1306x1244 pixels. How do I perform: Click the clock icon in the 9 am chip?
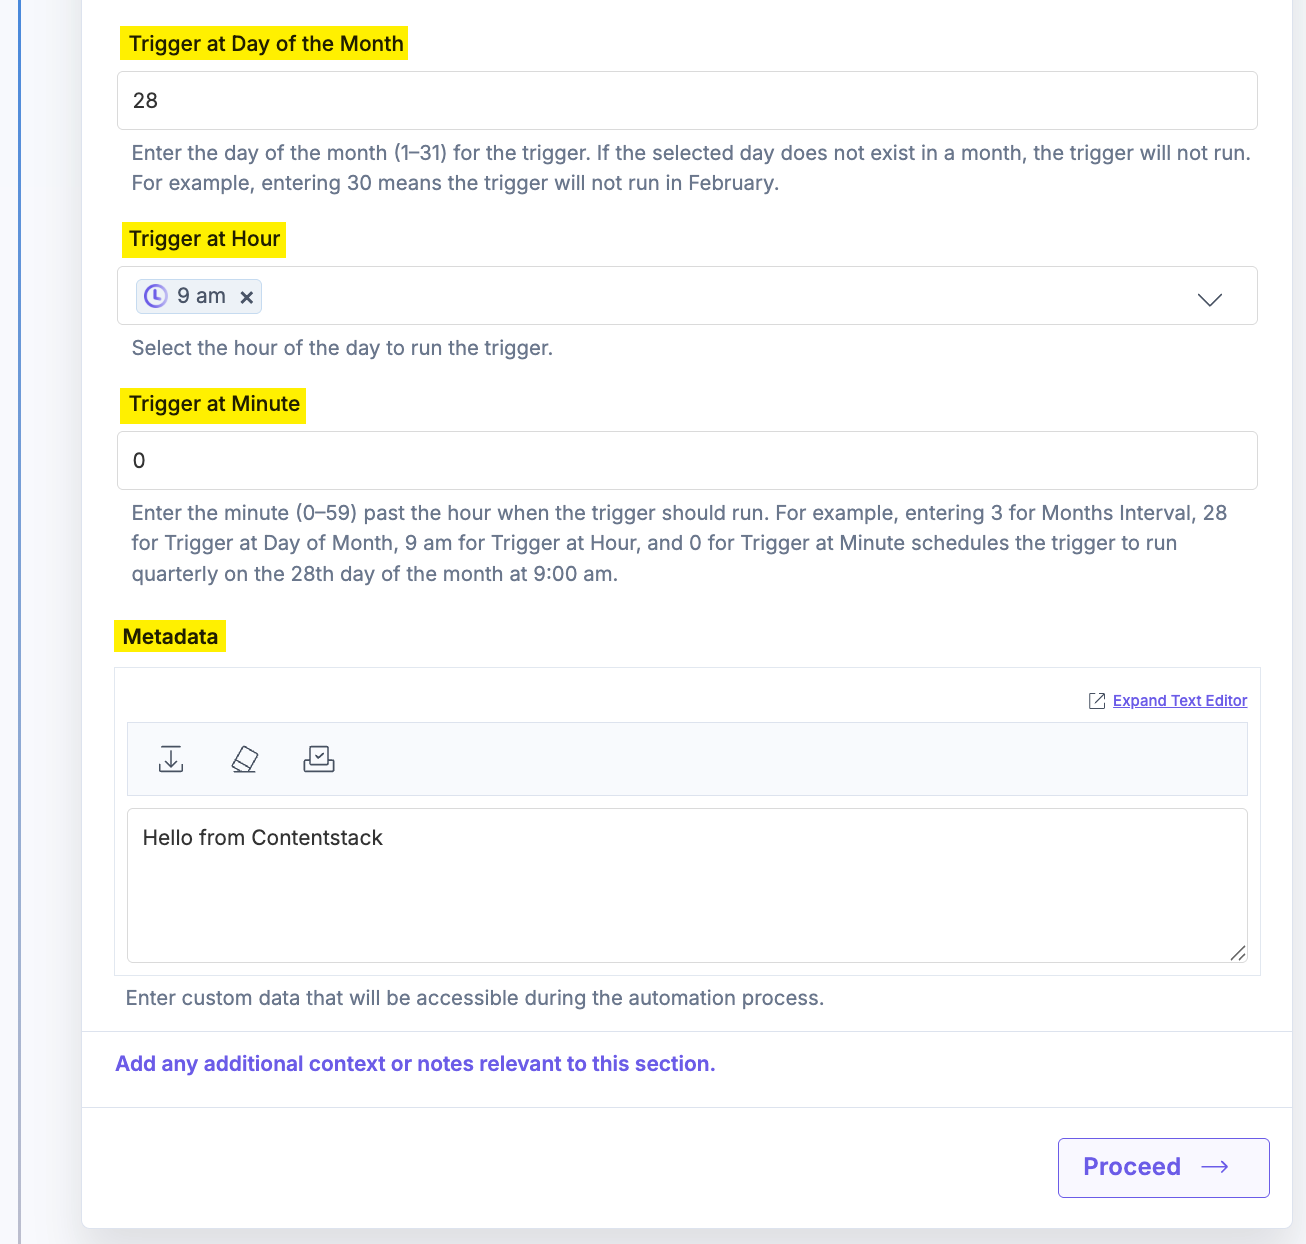(156, 296)
